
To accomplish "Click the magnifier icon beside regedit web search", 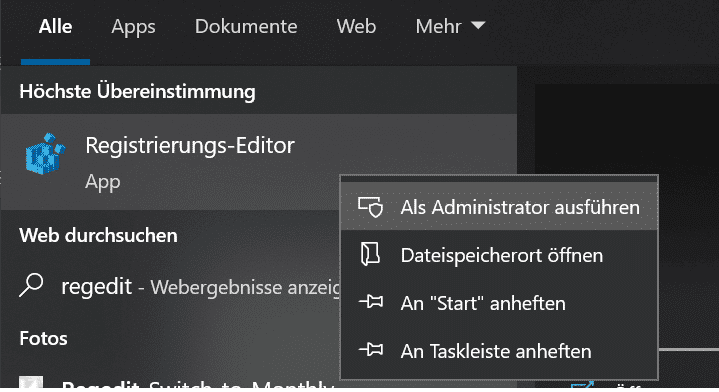I will [x=31, y=285].
